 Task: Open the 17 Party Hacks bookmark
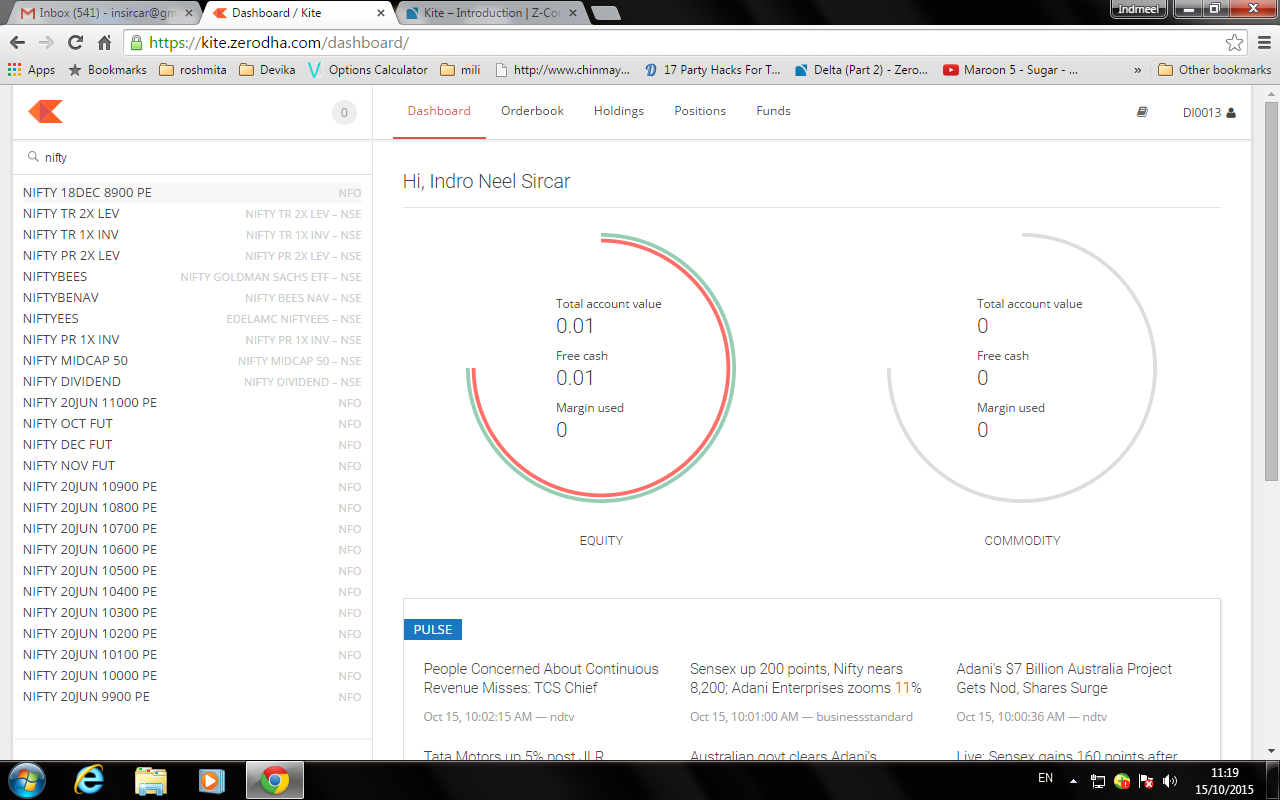point(712,70)
